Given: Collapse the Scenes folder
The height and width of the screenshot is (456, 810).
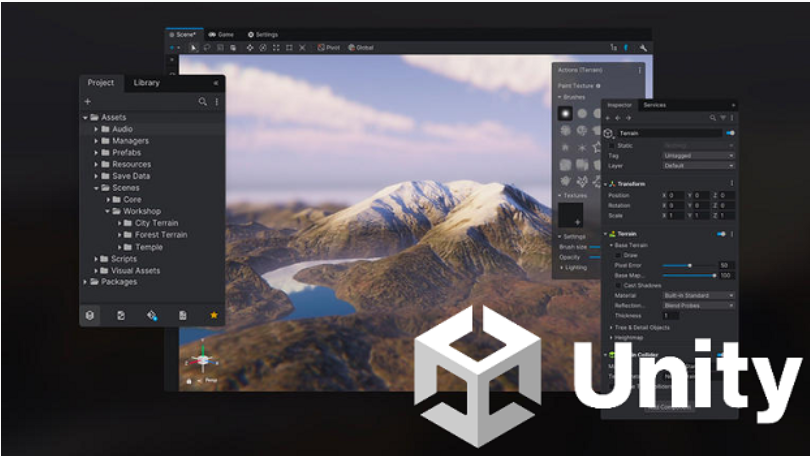Looking at the screenshot, I should tap(96, 188).
